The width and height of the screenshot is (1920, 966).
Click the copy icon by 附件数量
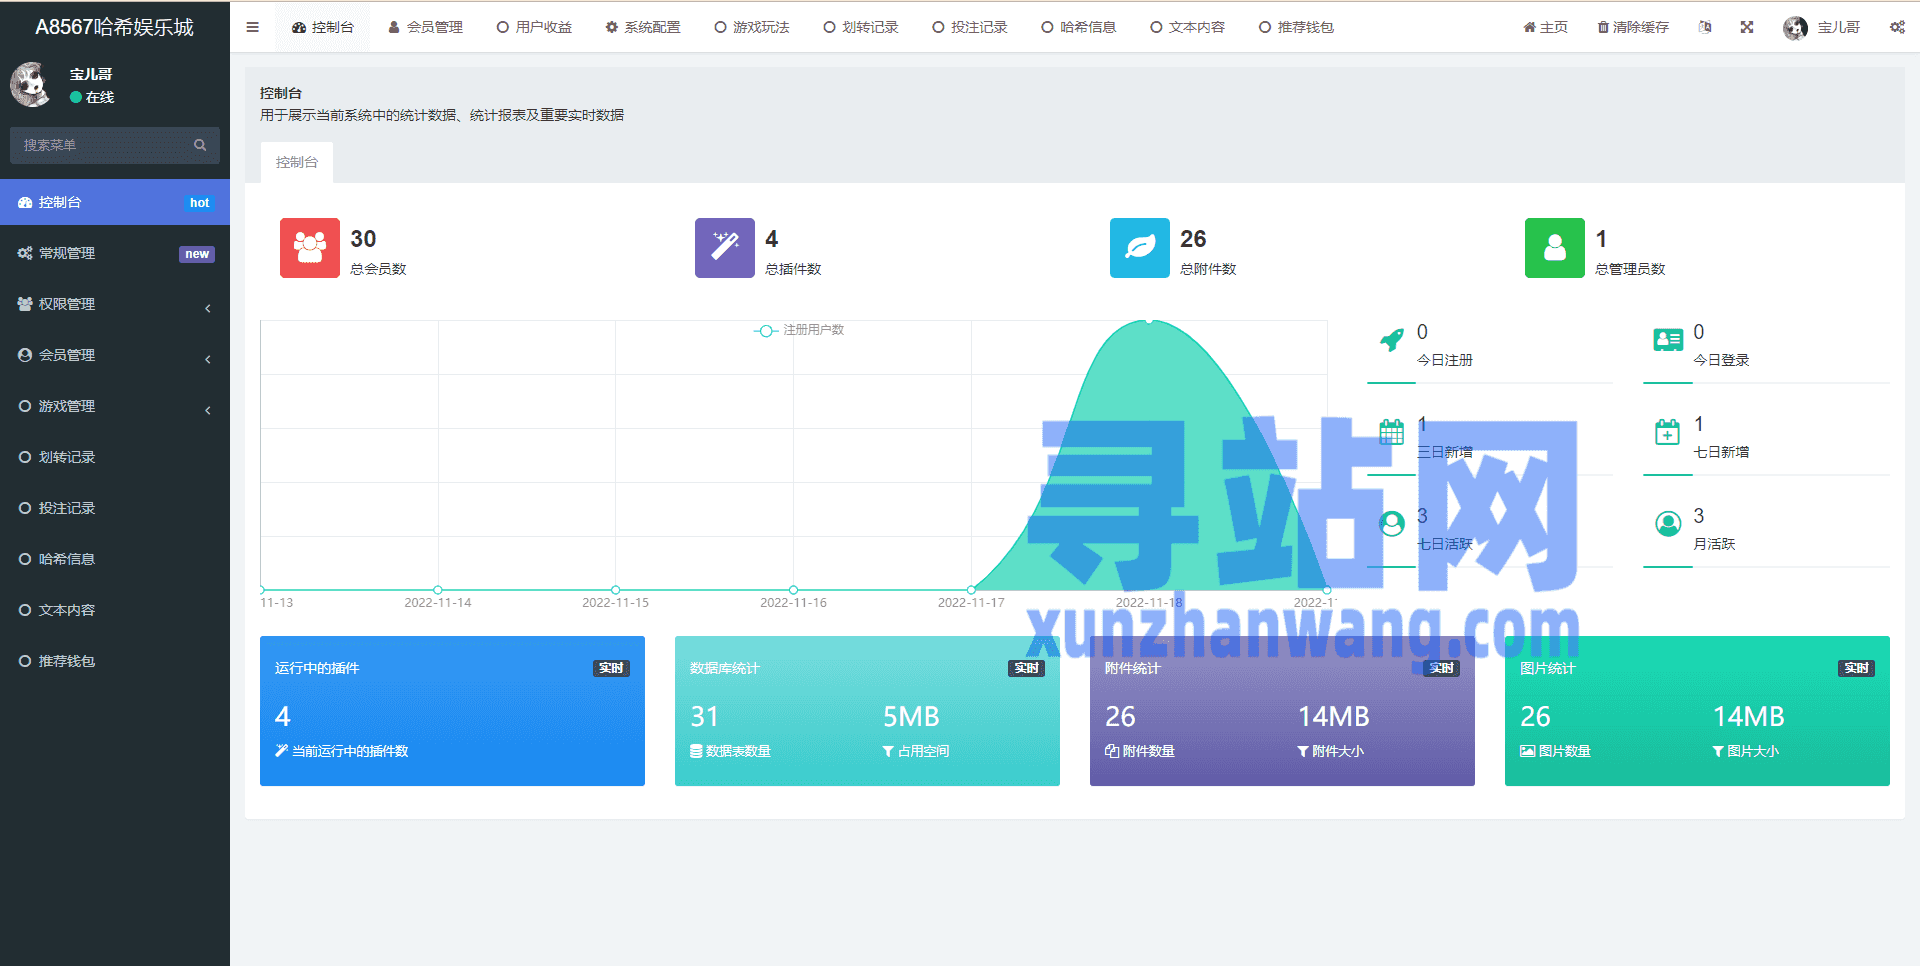1112,751
